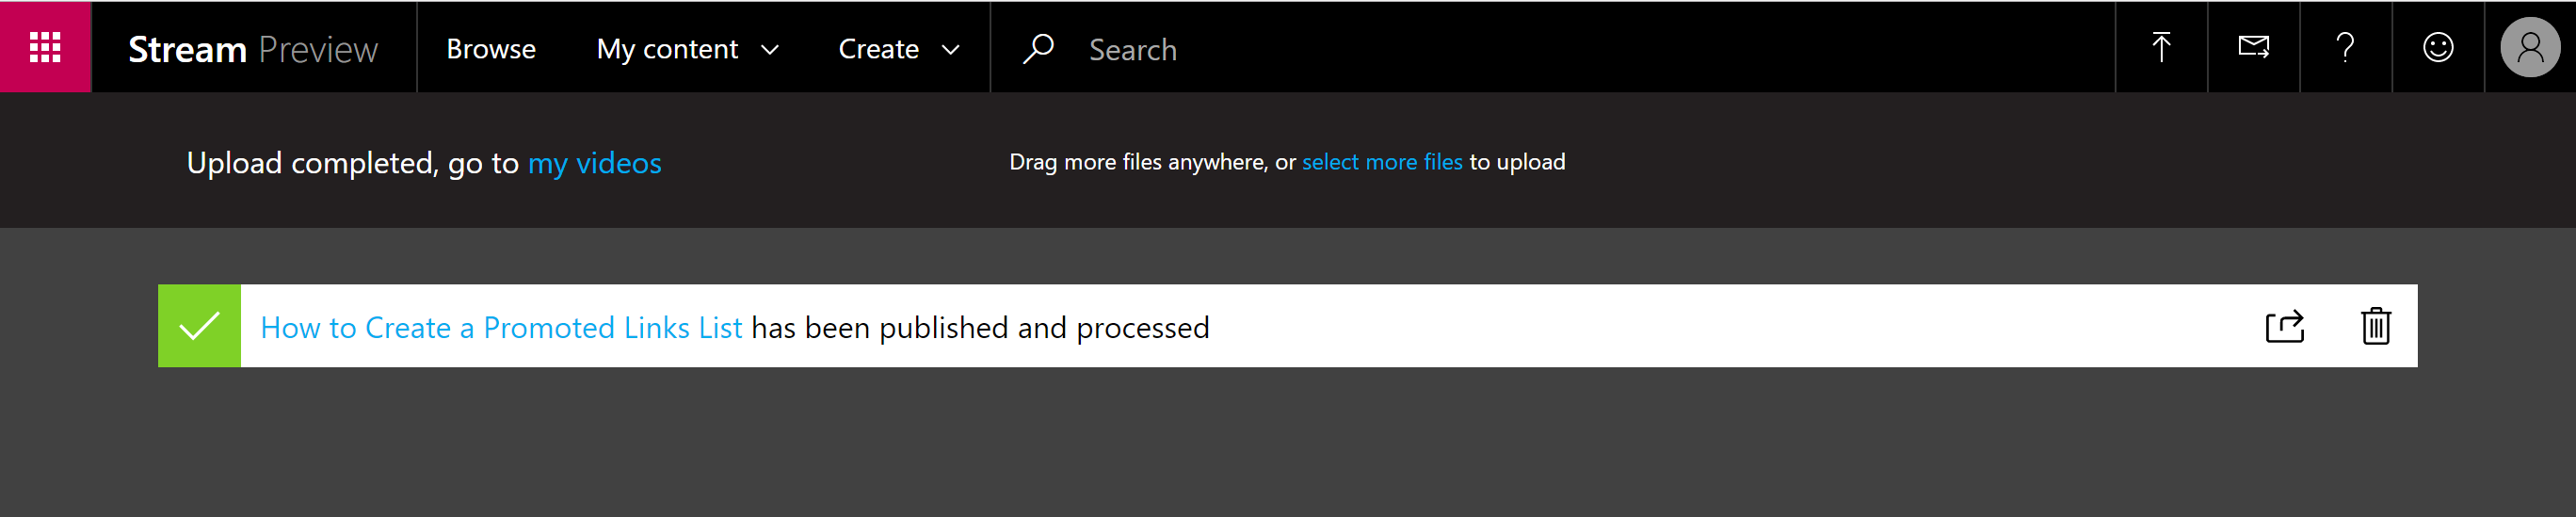
Task: Click the select more files link
Action: tap(1382, 162)
